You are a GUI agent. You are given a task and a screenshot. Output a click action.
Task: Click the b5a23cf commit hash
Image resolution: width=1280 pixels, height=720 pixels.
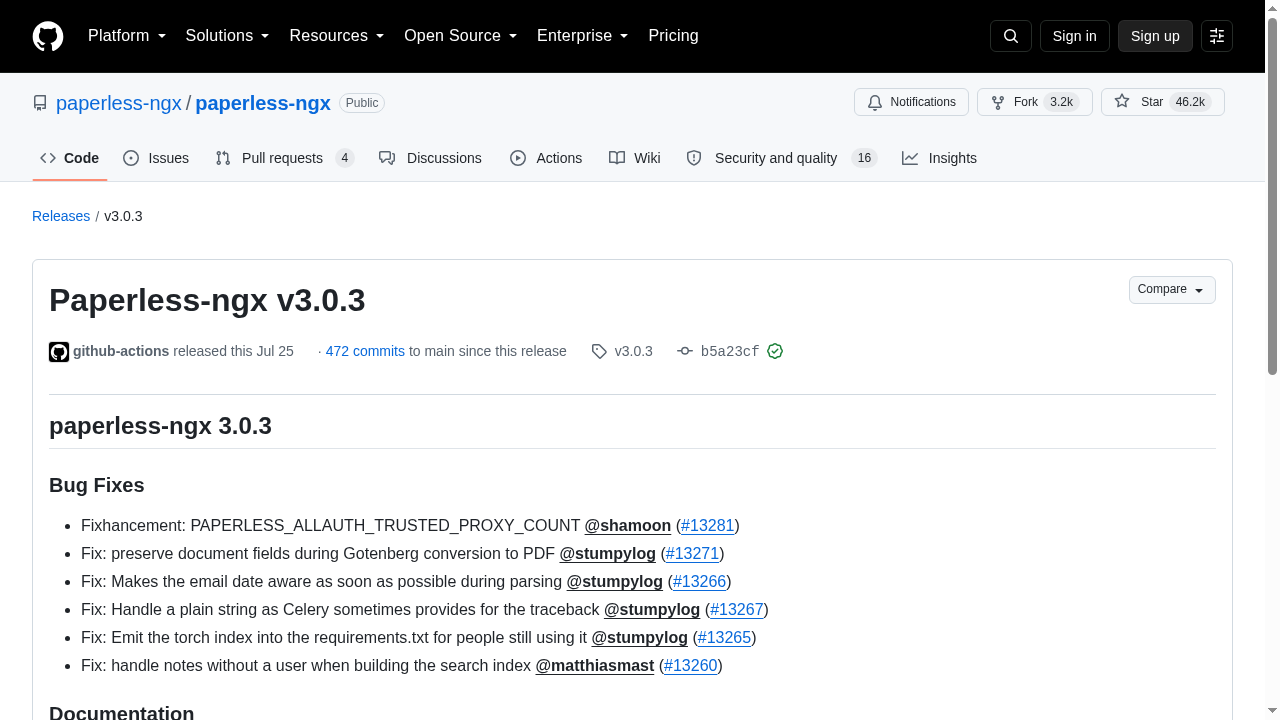pyautogui.click(x=730, y=351)
